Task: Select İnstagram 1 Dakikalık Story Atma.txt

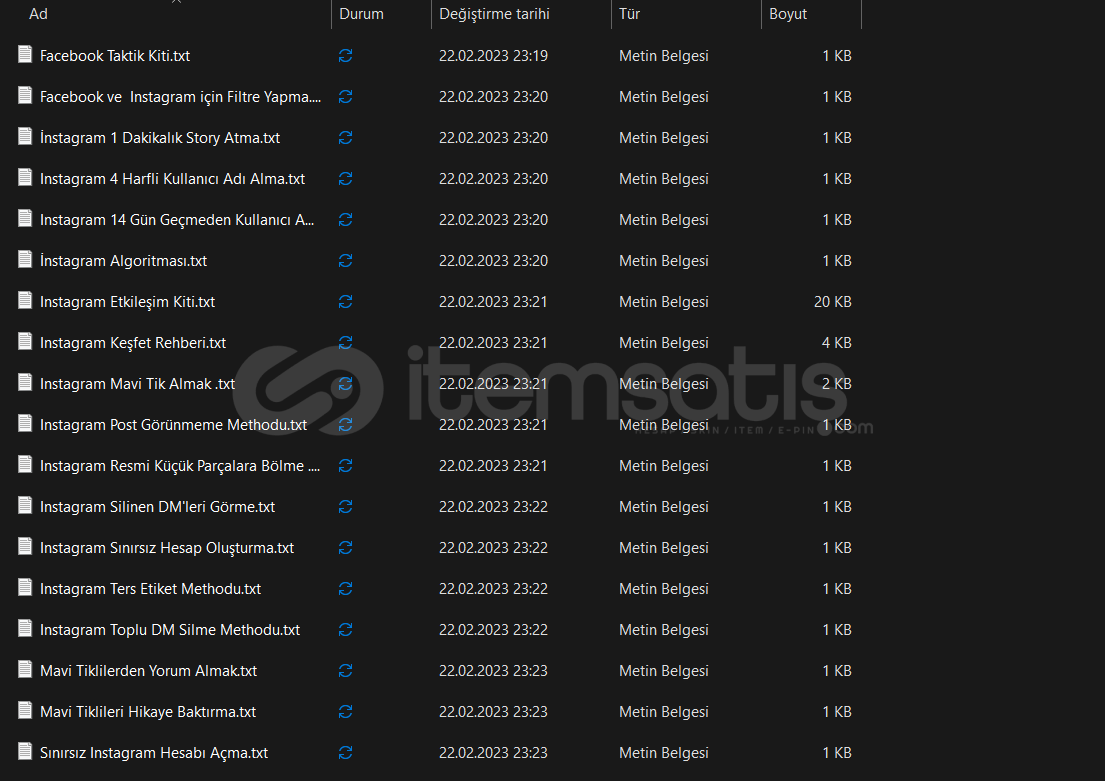Action: (160, 137)
